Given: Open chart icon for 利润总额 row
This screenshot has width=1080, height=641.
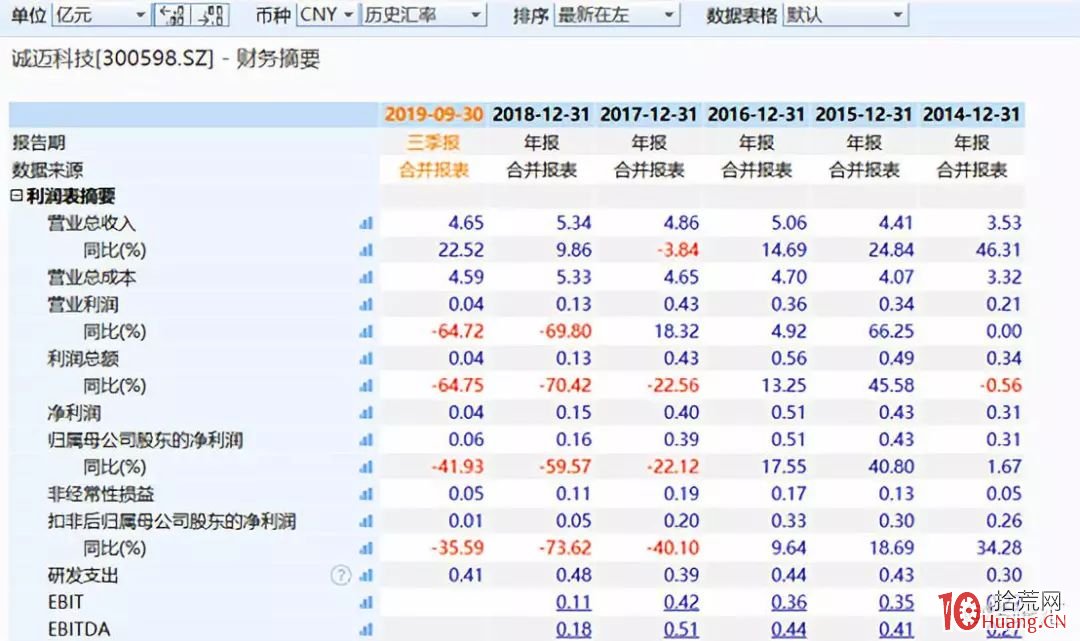Looking at the screenshot, I should 366,359.
